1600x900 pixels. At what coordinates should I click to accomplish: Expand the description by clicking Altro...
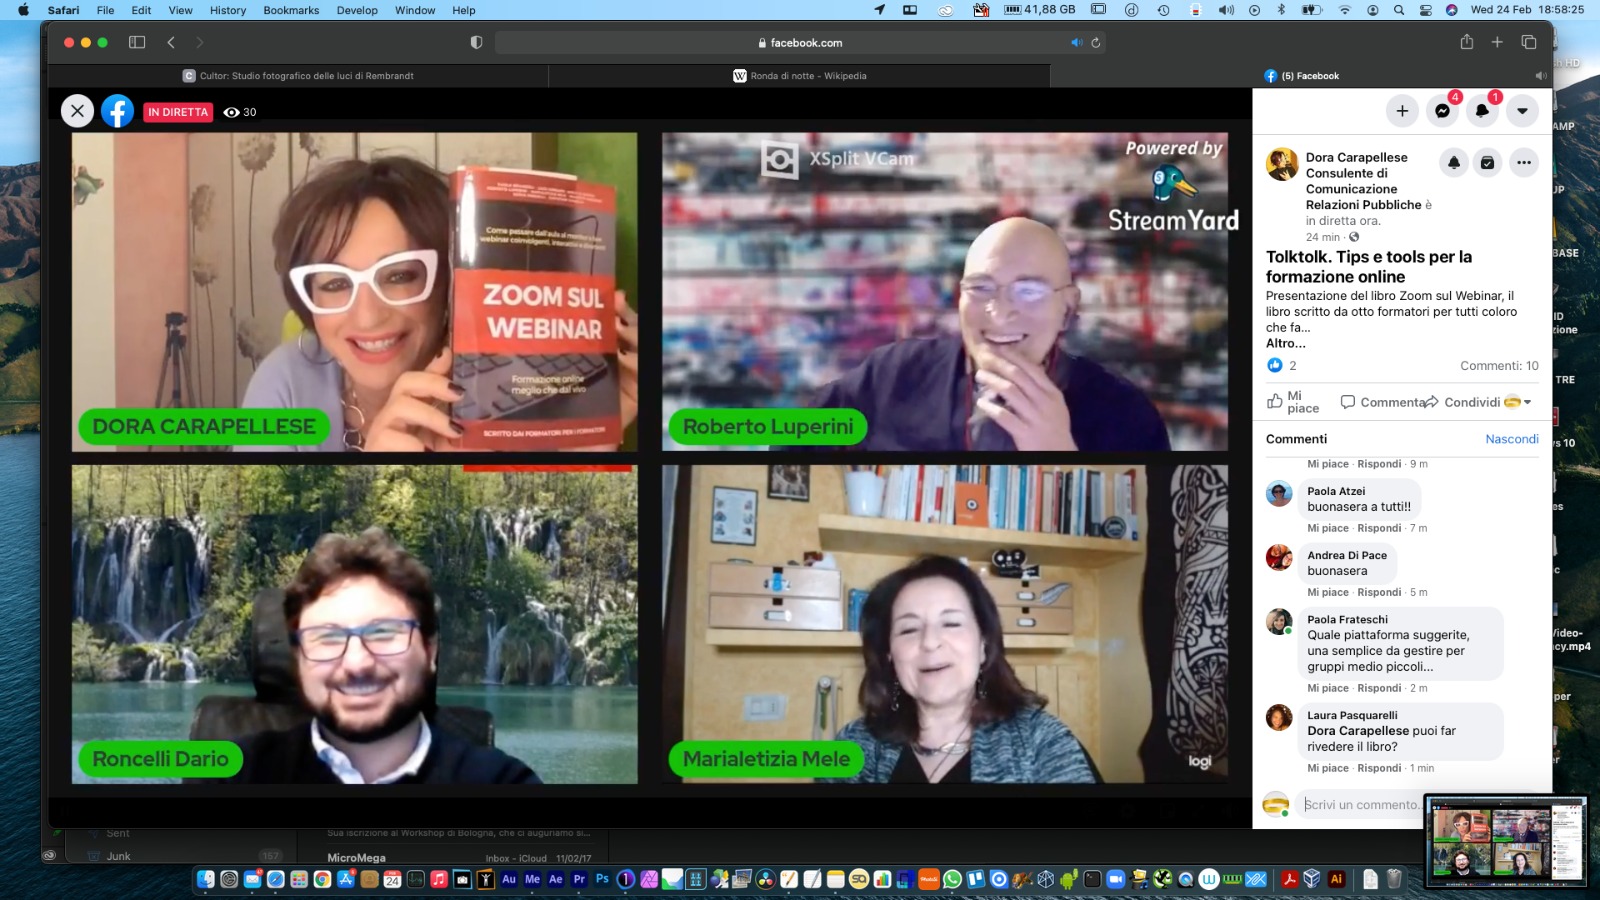[1285, 343]
